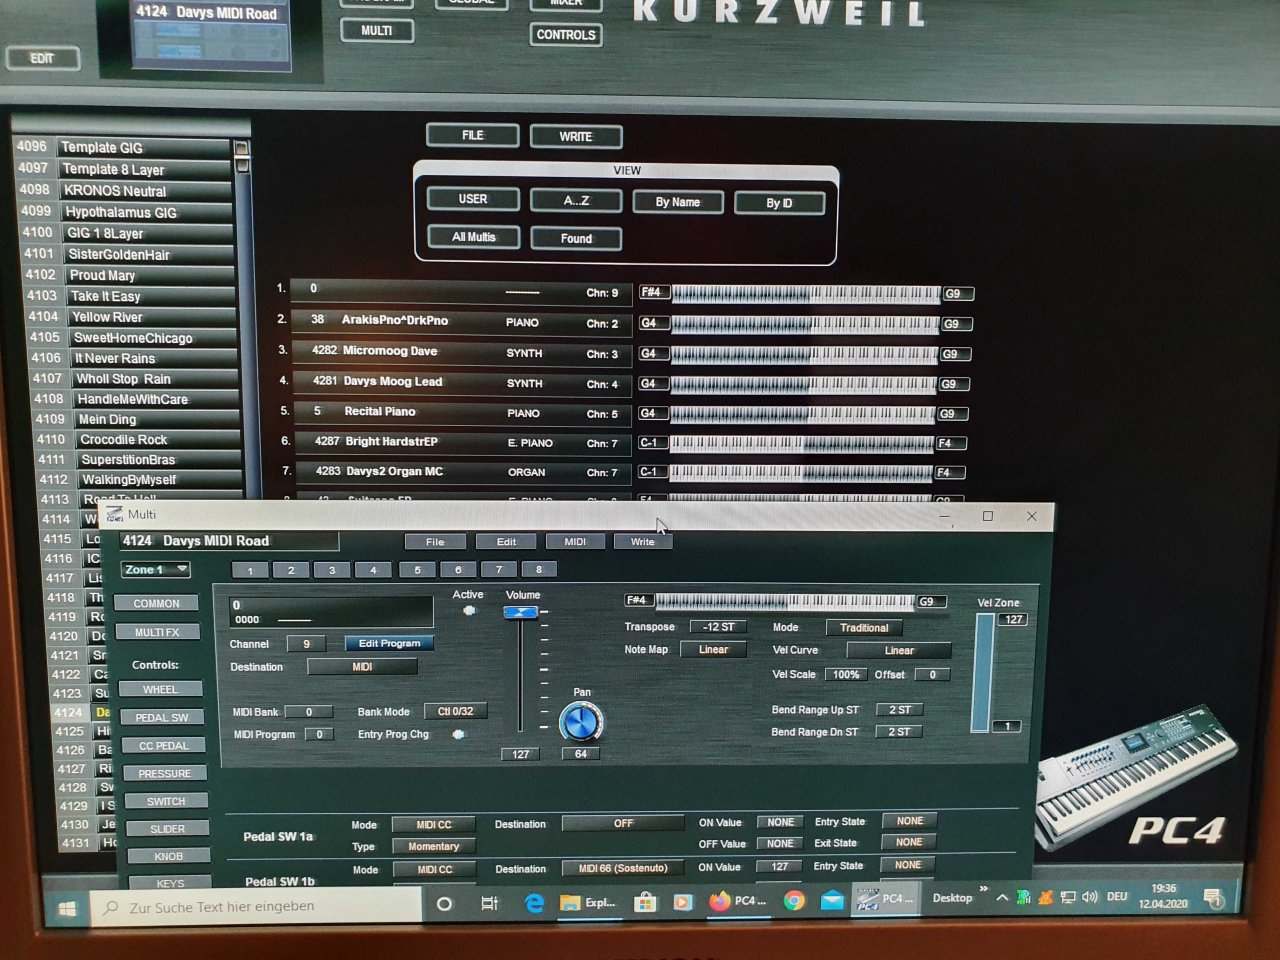Open the File menu in Multi window
This screenshot has height=960, width=1280.
tap(435, 542)
